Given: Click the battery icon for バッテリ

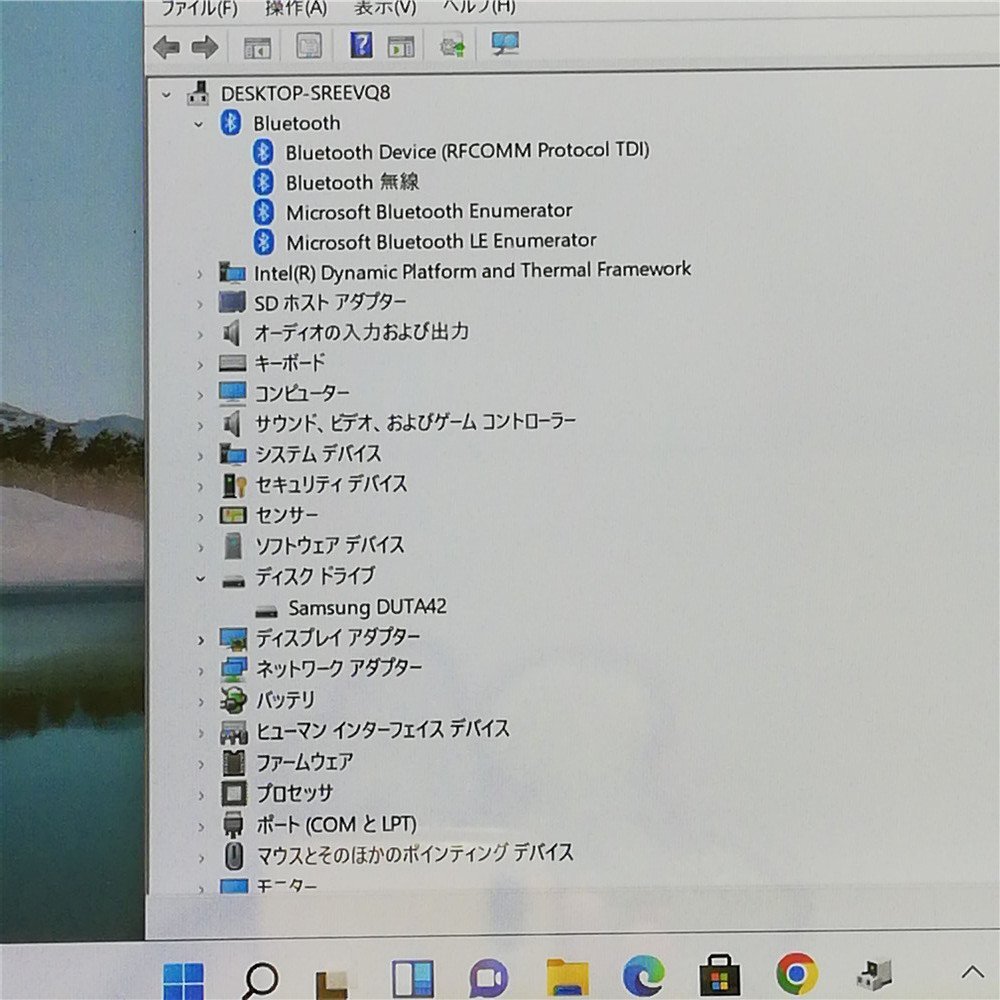Looking at the screenshot, I should coord(233,700).
